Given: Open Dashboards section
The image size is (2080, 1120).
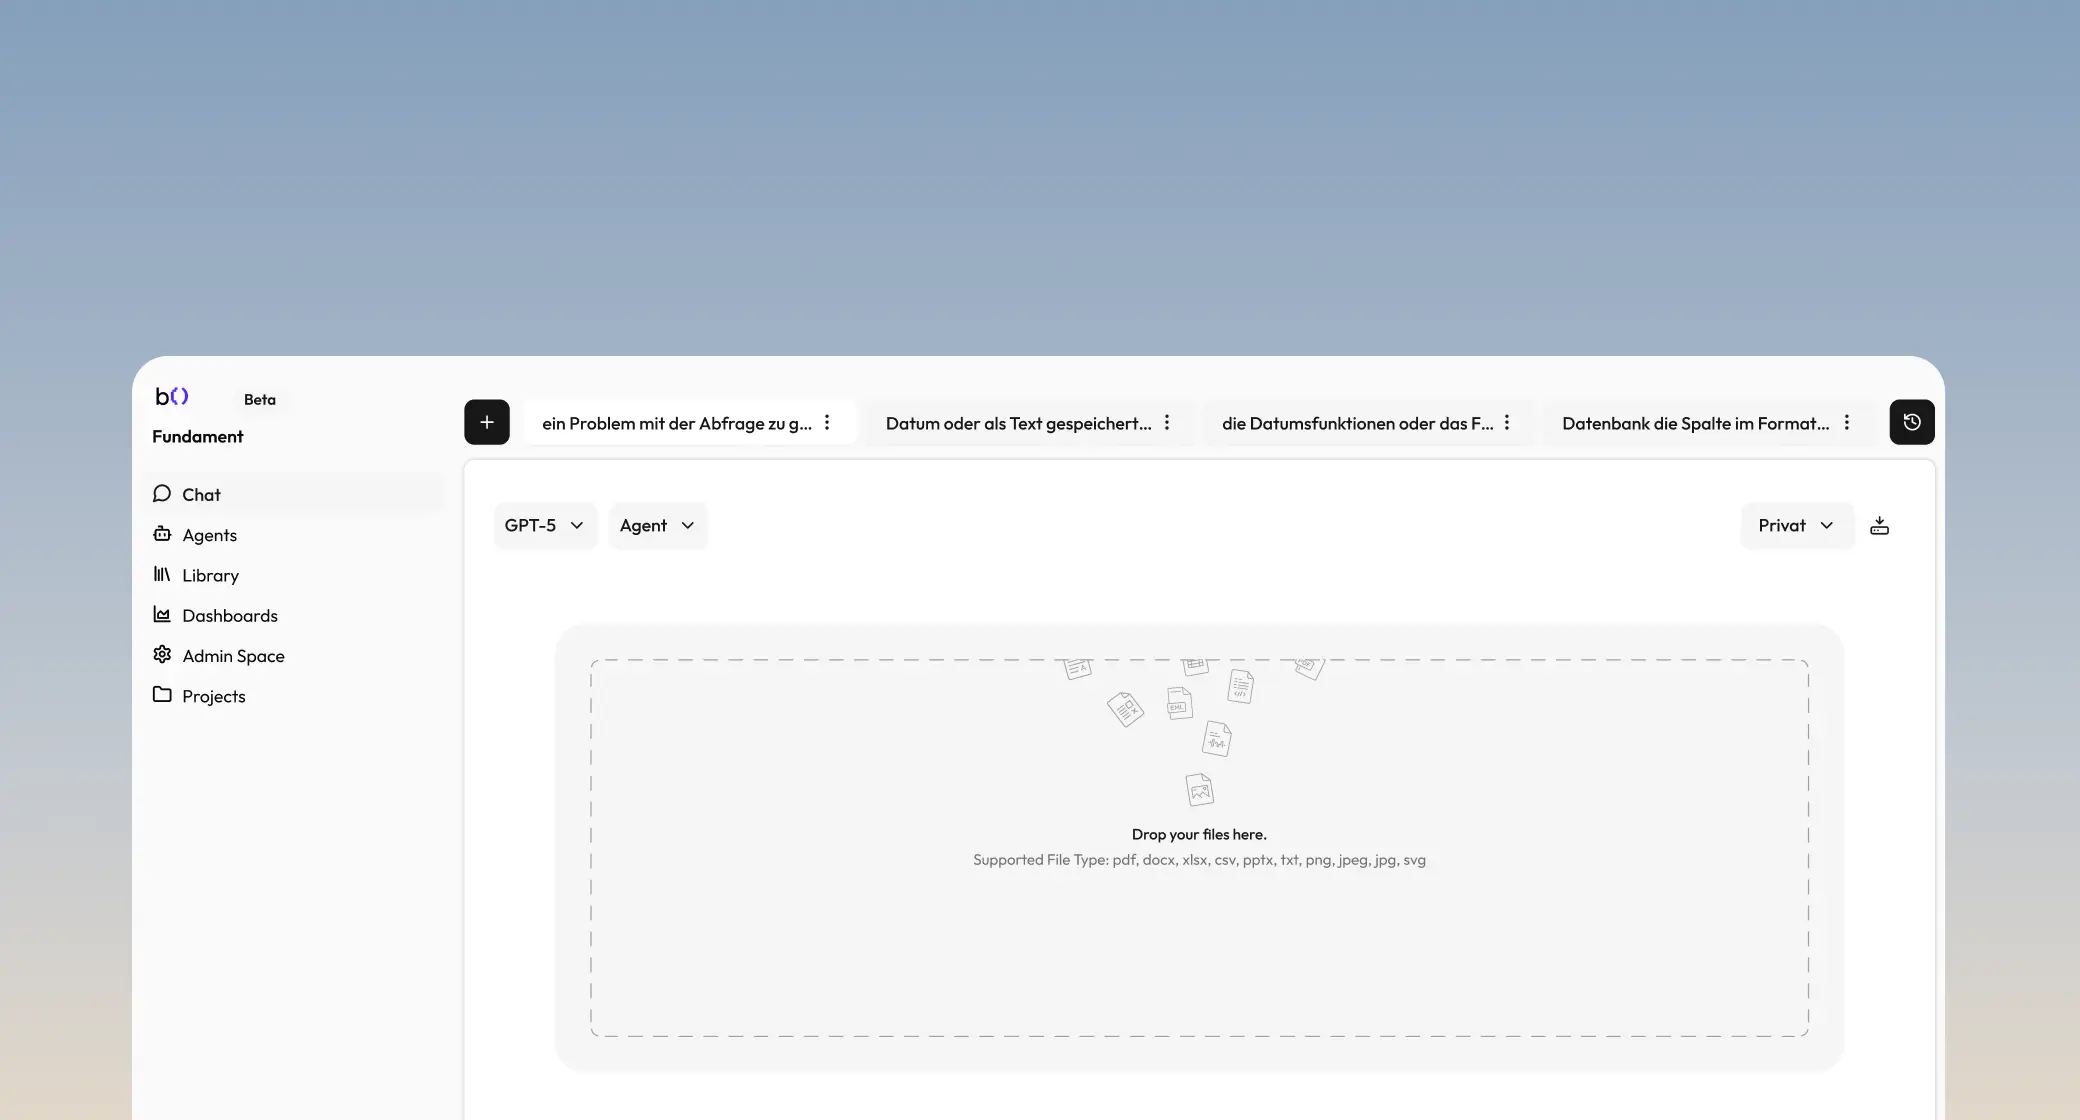Looking at the screenshot, I should pos(229,616).
